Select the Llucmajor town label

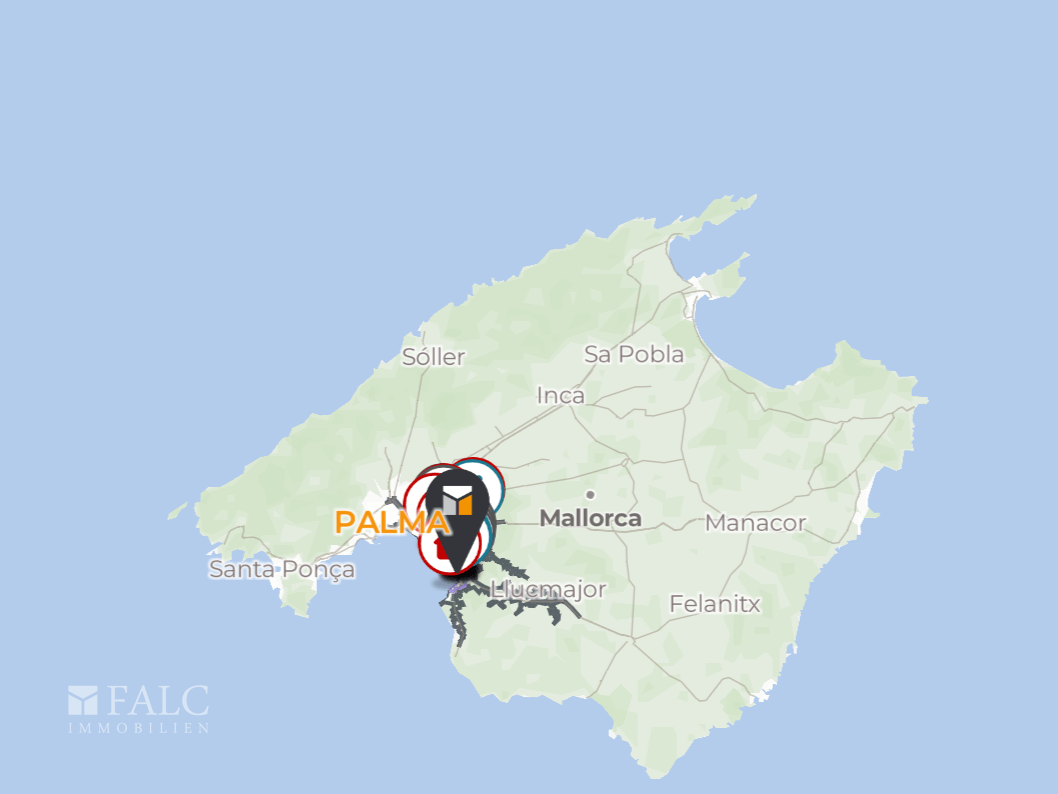tap(548, 590)
